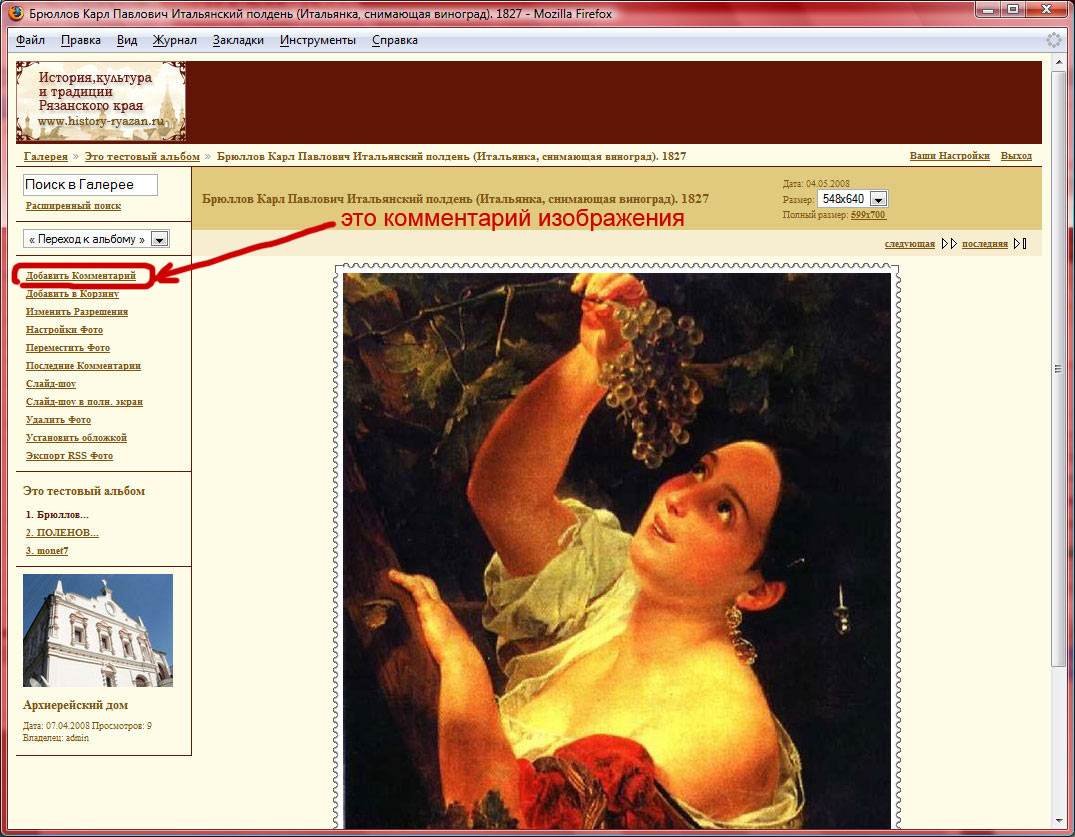Open album item 2. ПОЛЕНОВ...
The height and width of the screenshot is (837, 1075).
click(62, 533)
